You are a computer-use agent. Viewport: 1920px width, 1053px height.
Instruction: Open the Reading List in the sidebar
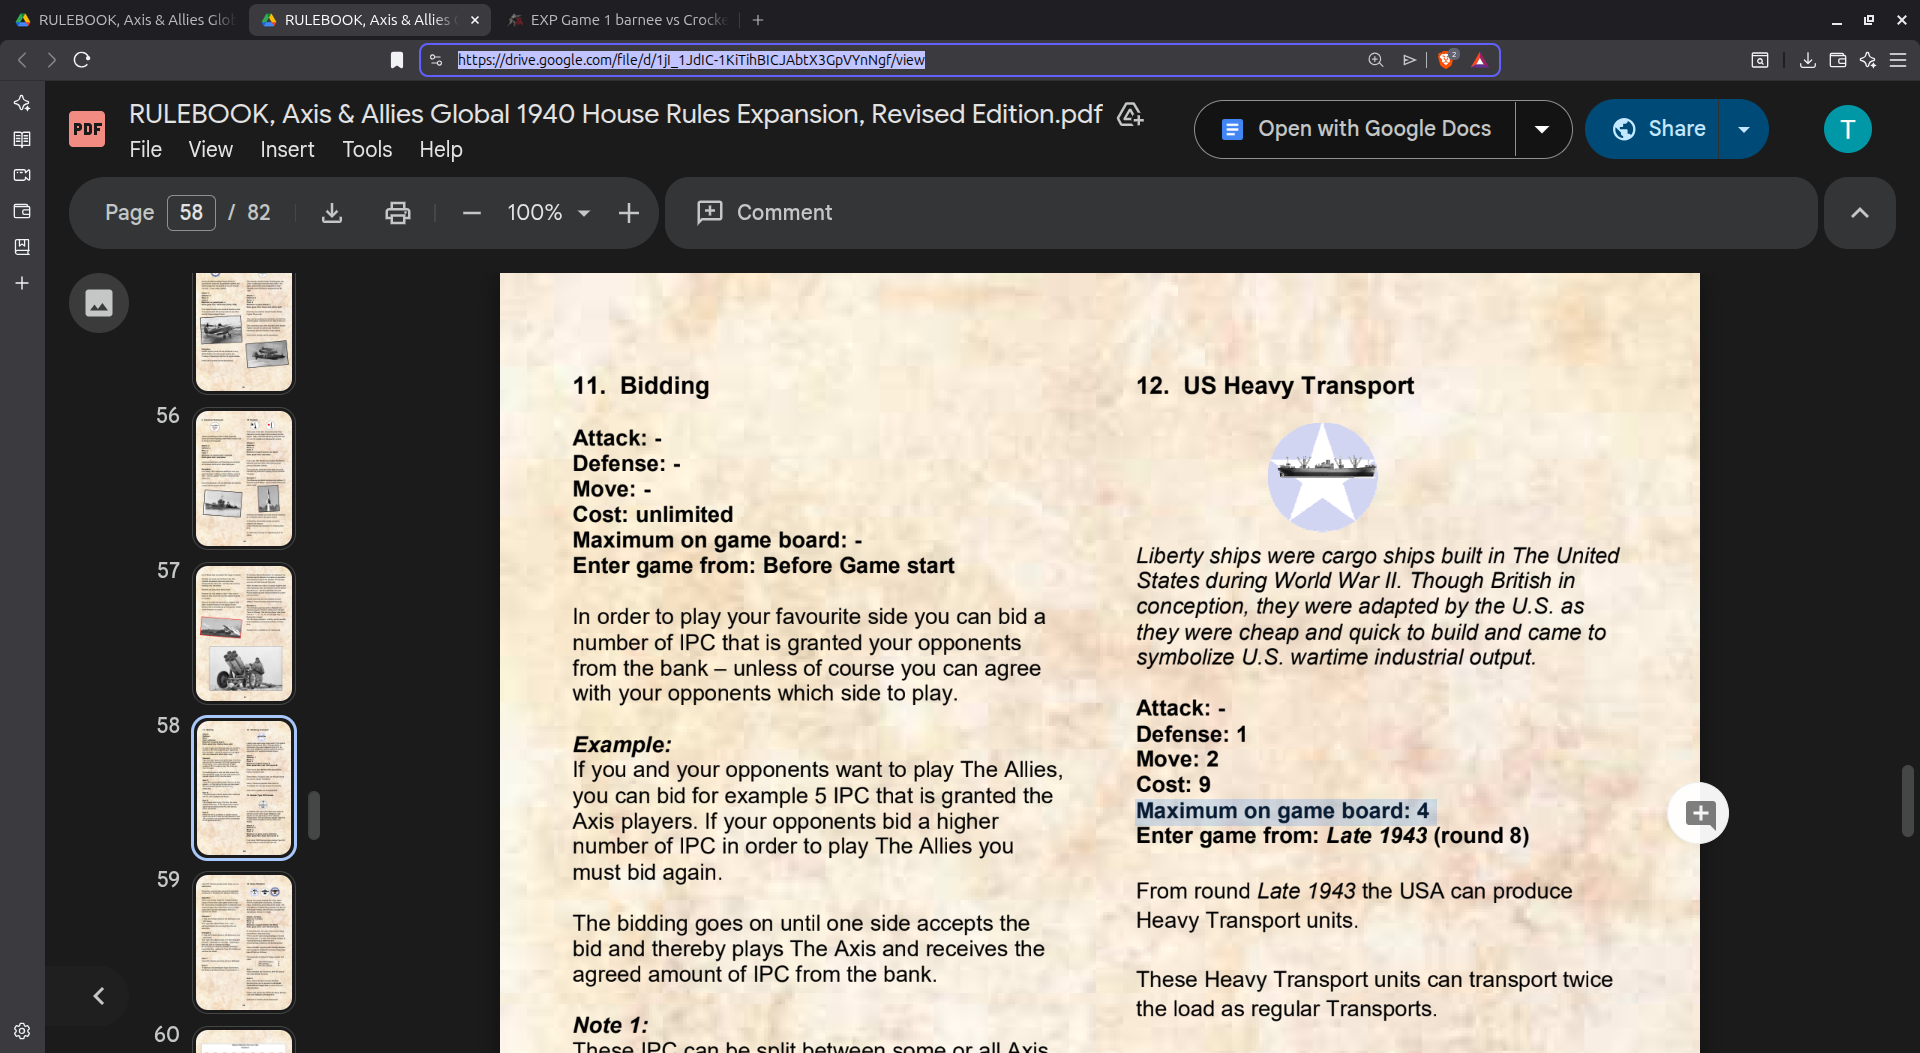point(22,139)
